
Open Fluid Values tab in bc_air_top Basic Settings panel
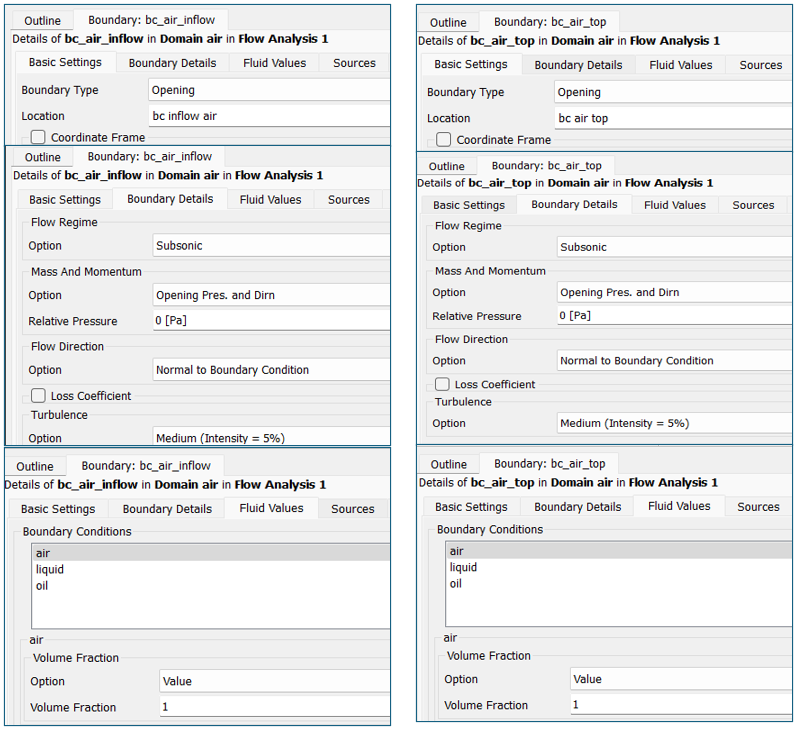tap(681, 65)
